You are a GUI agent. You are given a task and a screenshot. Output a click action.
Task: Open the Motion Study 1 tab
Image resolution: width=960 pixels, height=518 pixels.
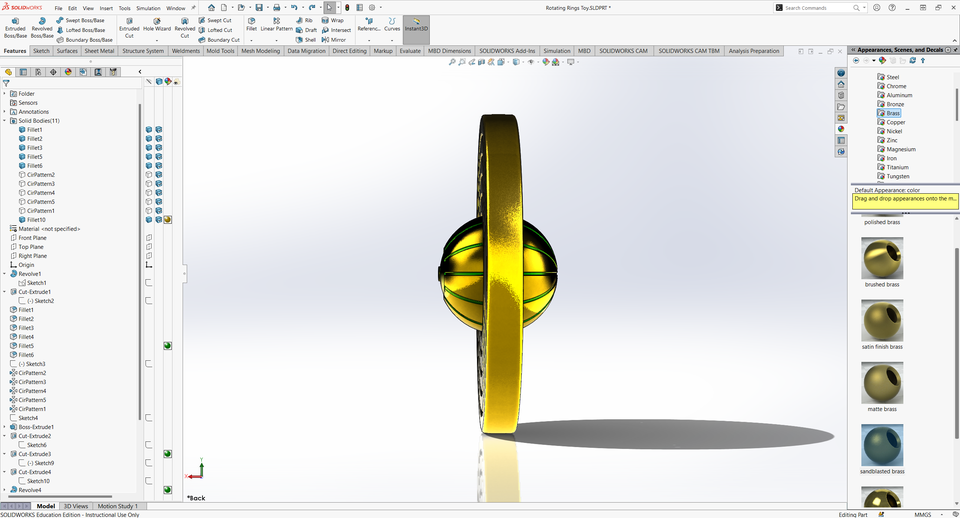[x=116, y=506]
